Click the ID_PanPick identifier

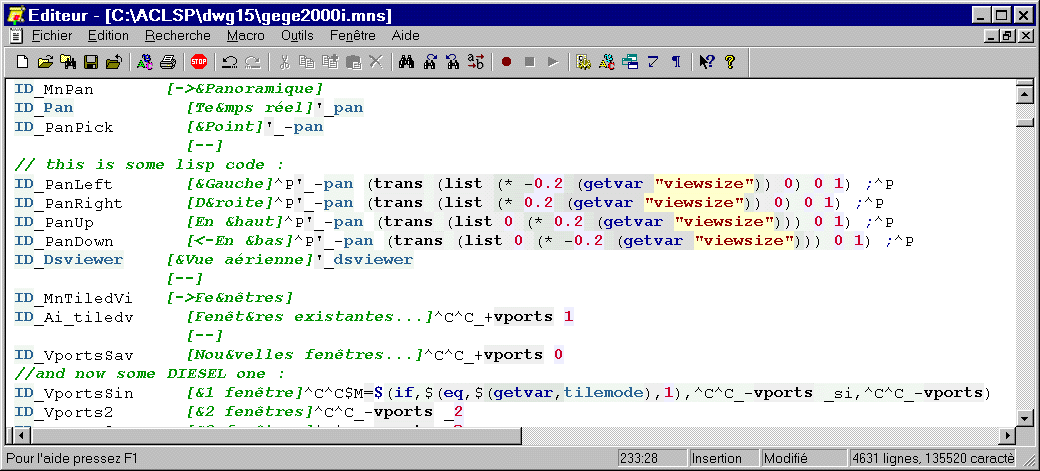(x=64, y=127)
